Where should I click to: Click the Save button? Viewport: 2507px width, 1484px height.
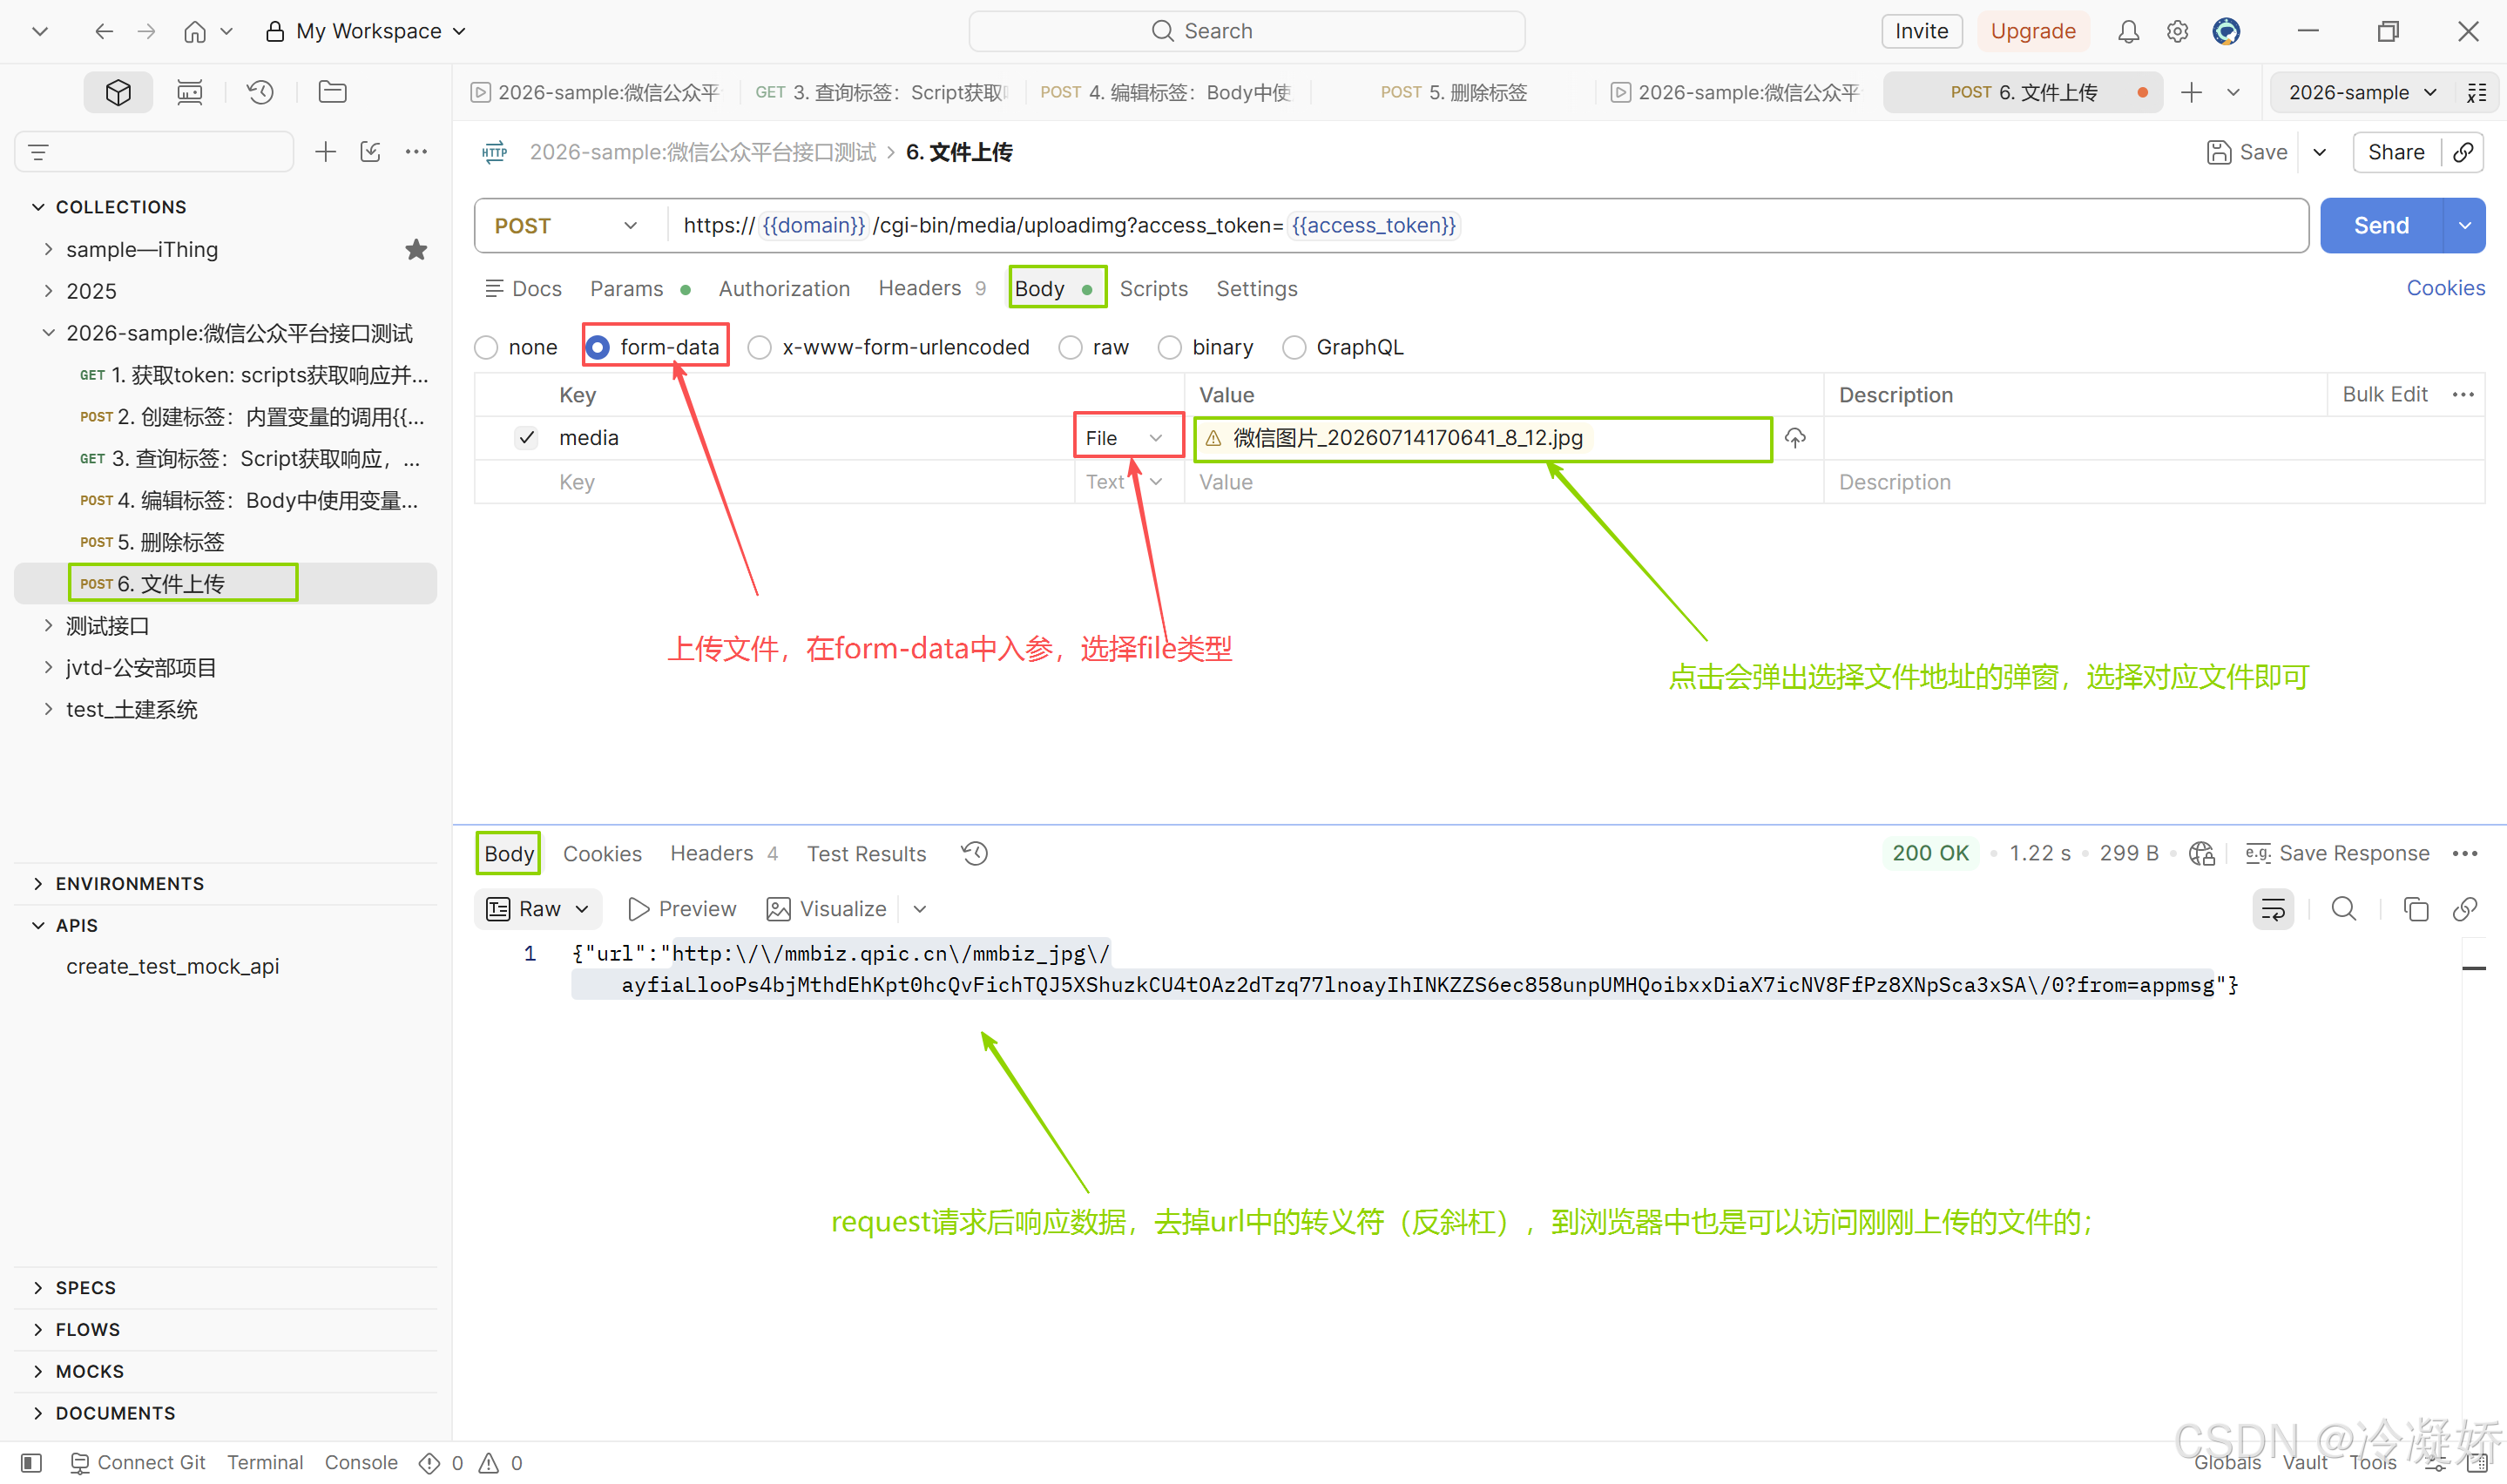[2247, 152]
